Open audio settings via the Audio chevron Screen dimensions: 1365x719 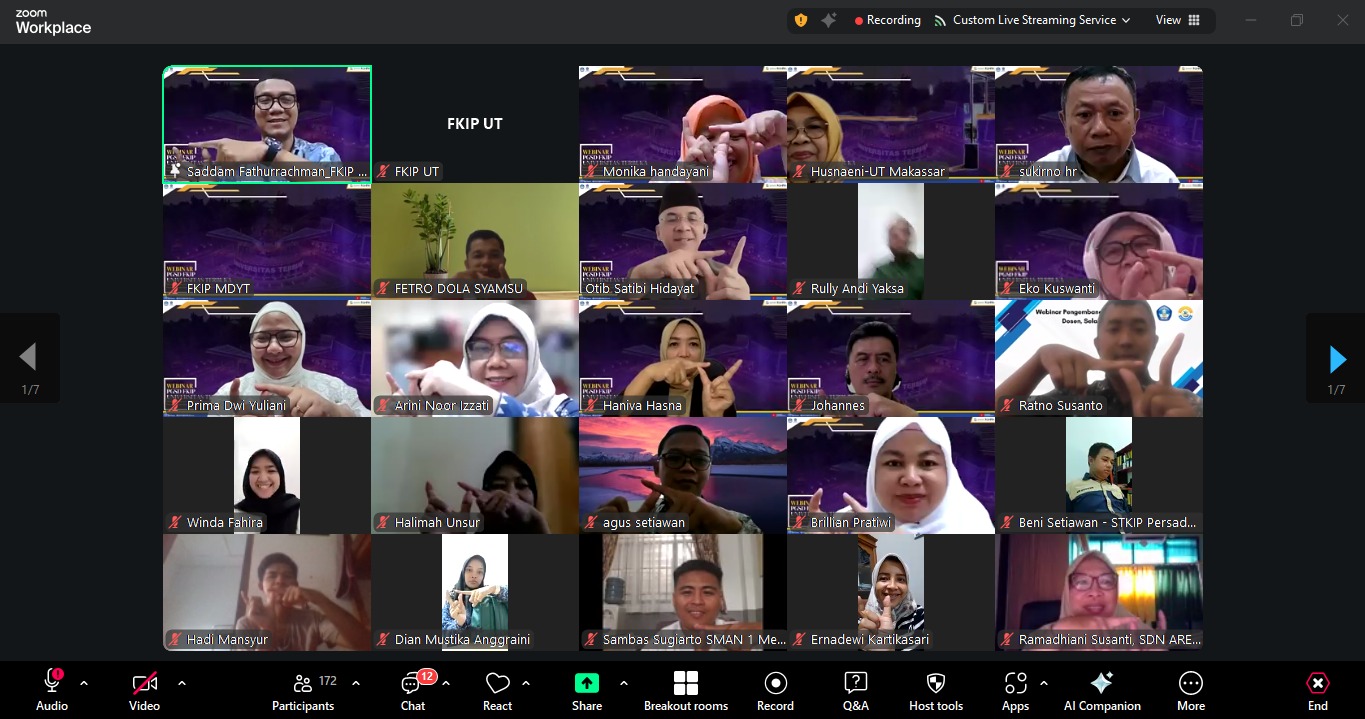tap(83, 684)
